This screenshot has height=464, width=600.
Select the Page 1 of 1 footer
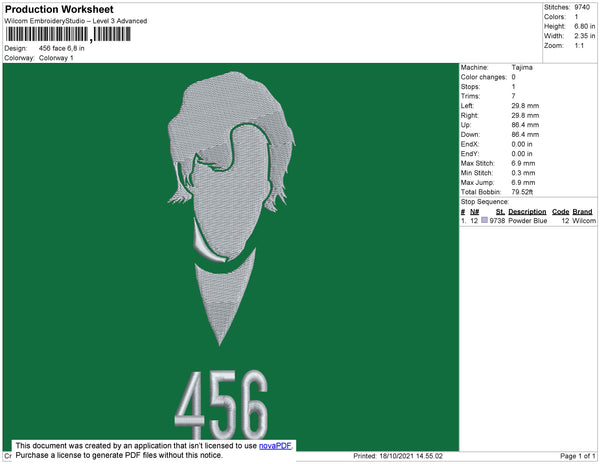pos(577,456)
